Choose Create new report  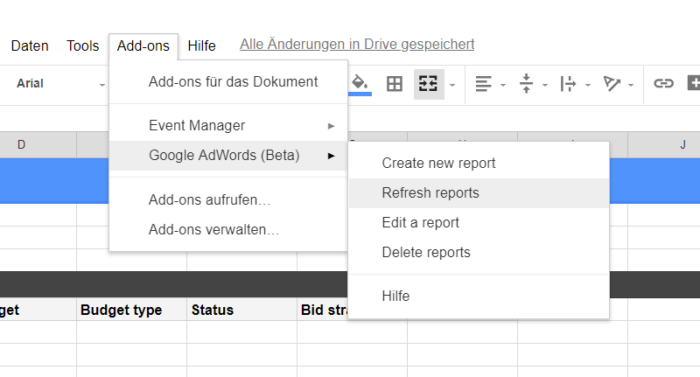[x=479, y=163]
